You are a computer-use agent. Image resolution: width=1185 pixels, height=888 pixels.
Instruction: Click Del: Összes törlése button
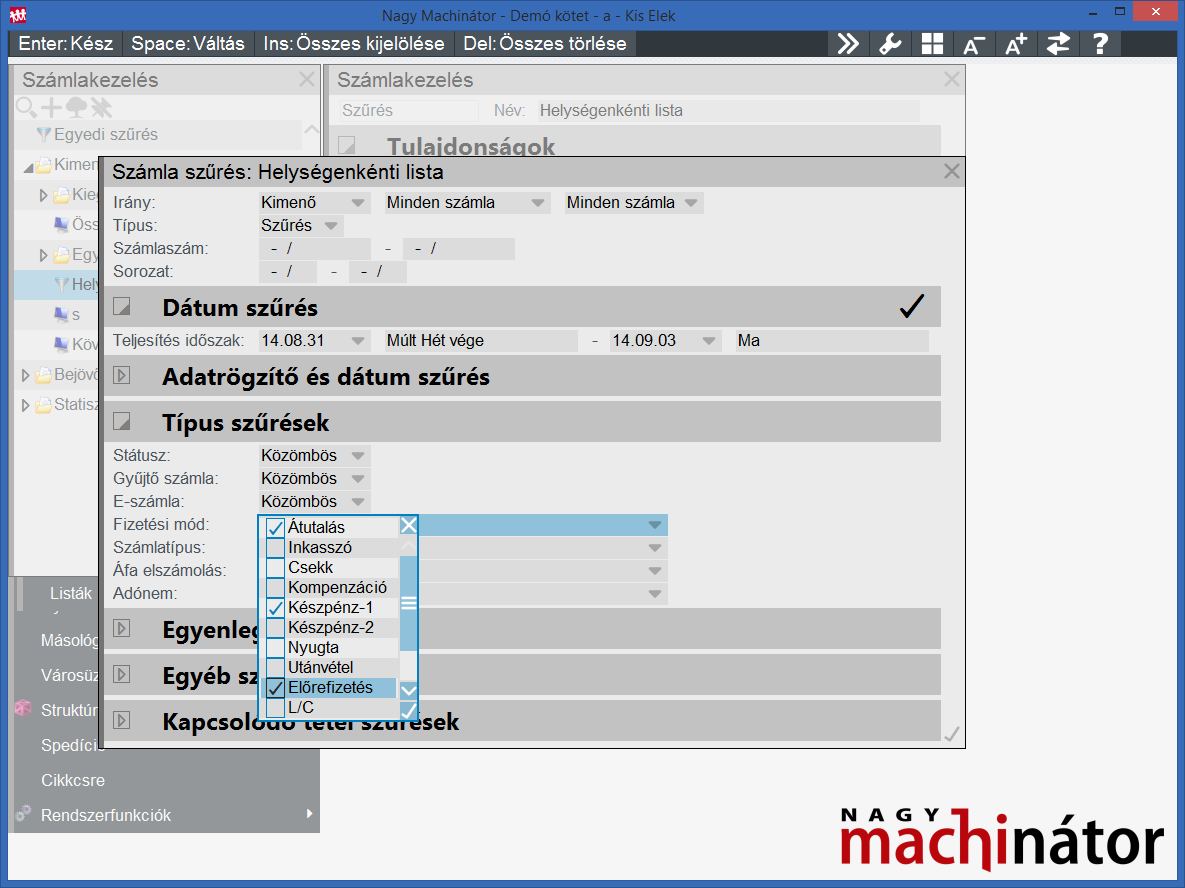(545, 44)
